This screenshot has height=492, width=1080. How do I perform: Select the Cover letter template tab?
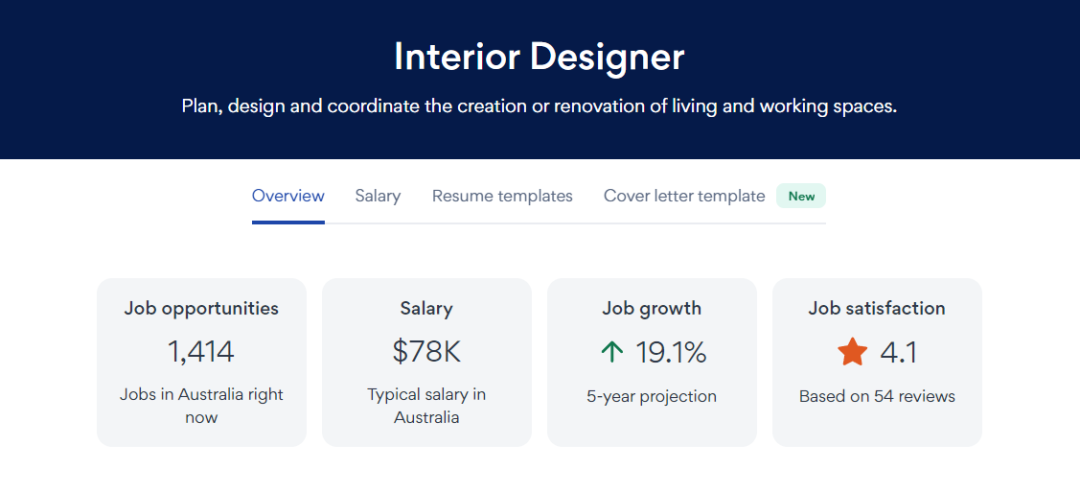[x=684, y=196]
